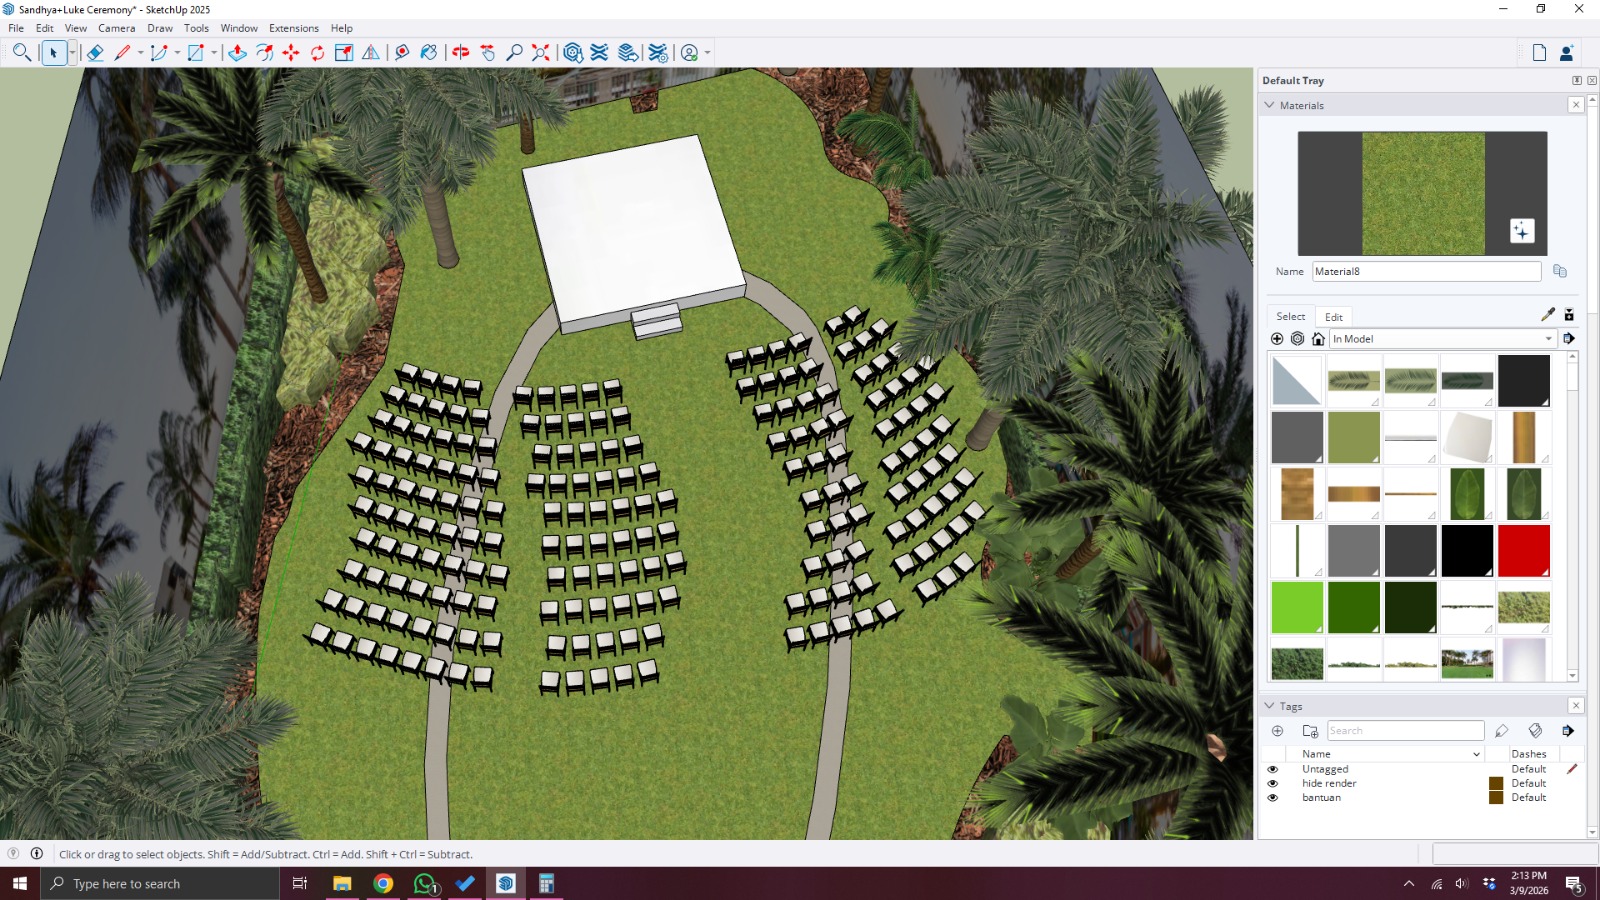This screenshot has width=1600, height=900.
Task: Pick the Rotate tool
Action: [x=317, y=53]
